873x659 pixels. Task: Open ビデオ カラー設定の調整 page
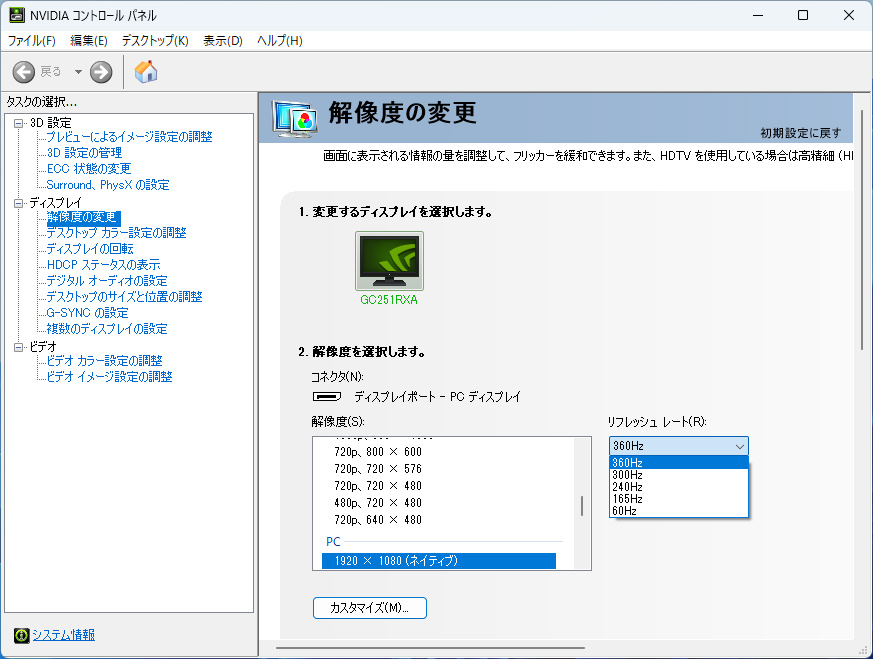[x=105, y=361]
